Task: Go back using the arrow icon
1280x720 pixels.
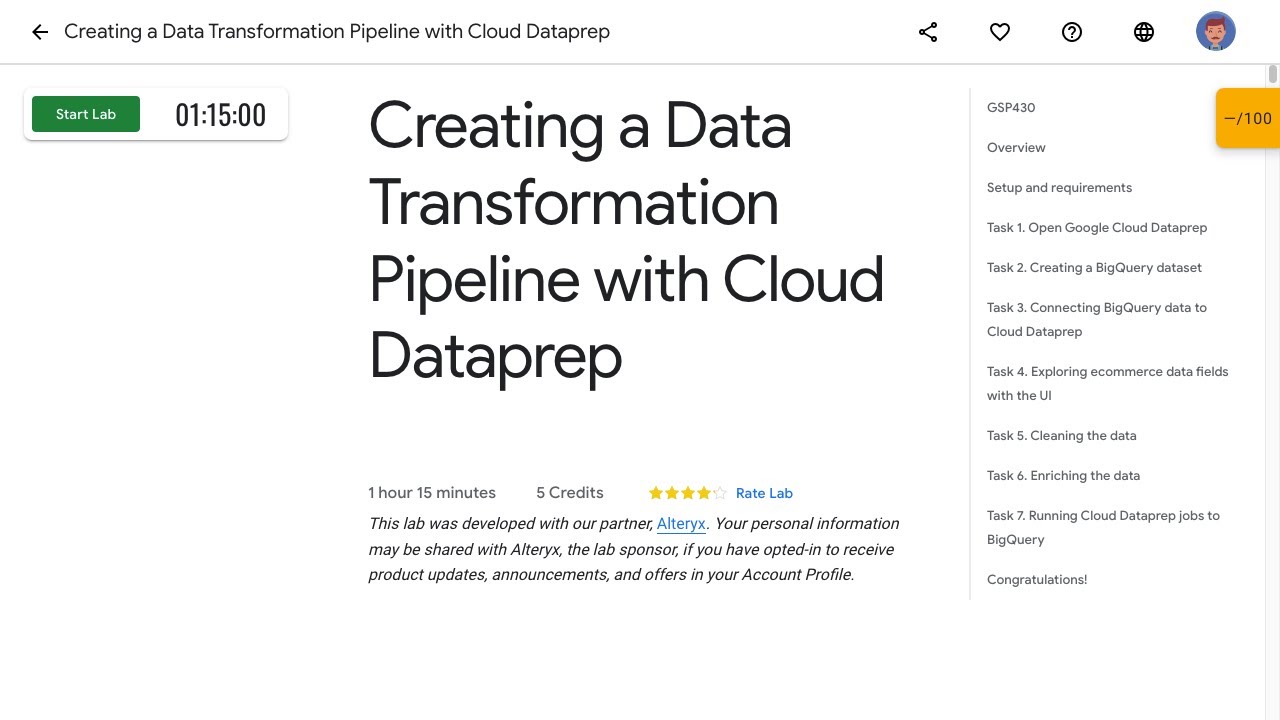Action: click(40, 32)
